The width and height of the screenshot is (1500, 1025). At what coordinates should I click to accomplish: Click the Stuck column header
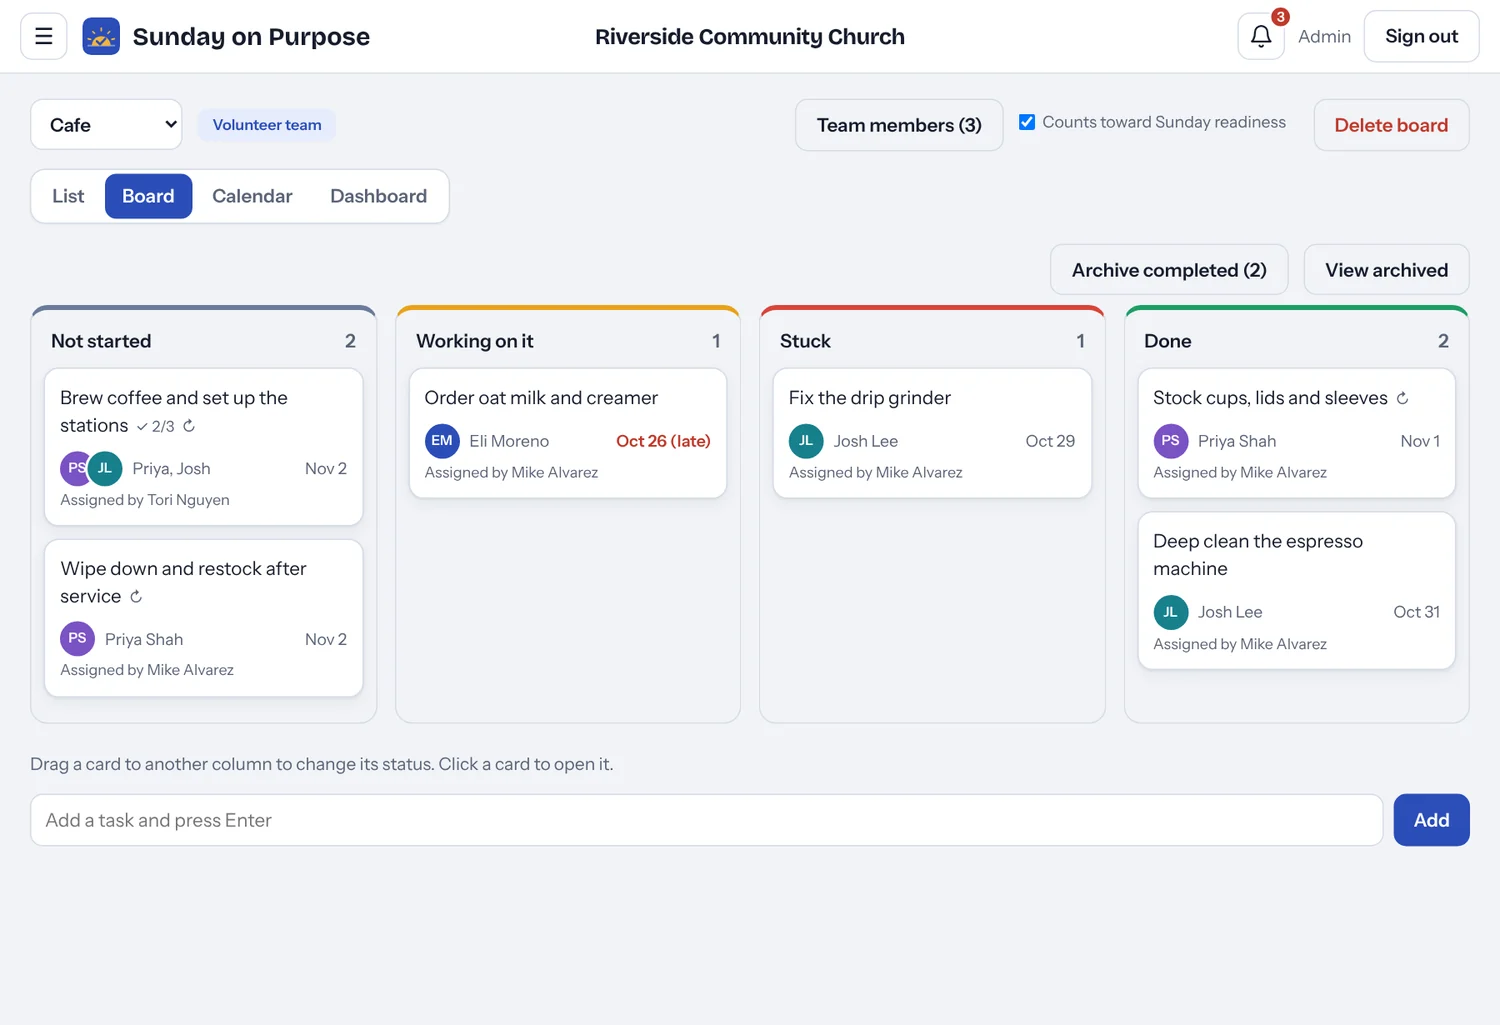pos(805,341)
